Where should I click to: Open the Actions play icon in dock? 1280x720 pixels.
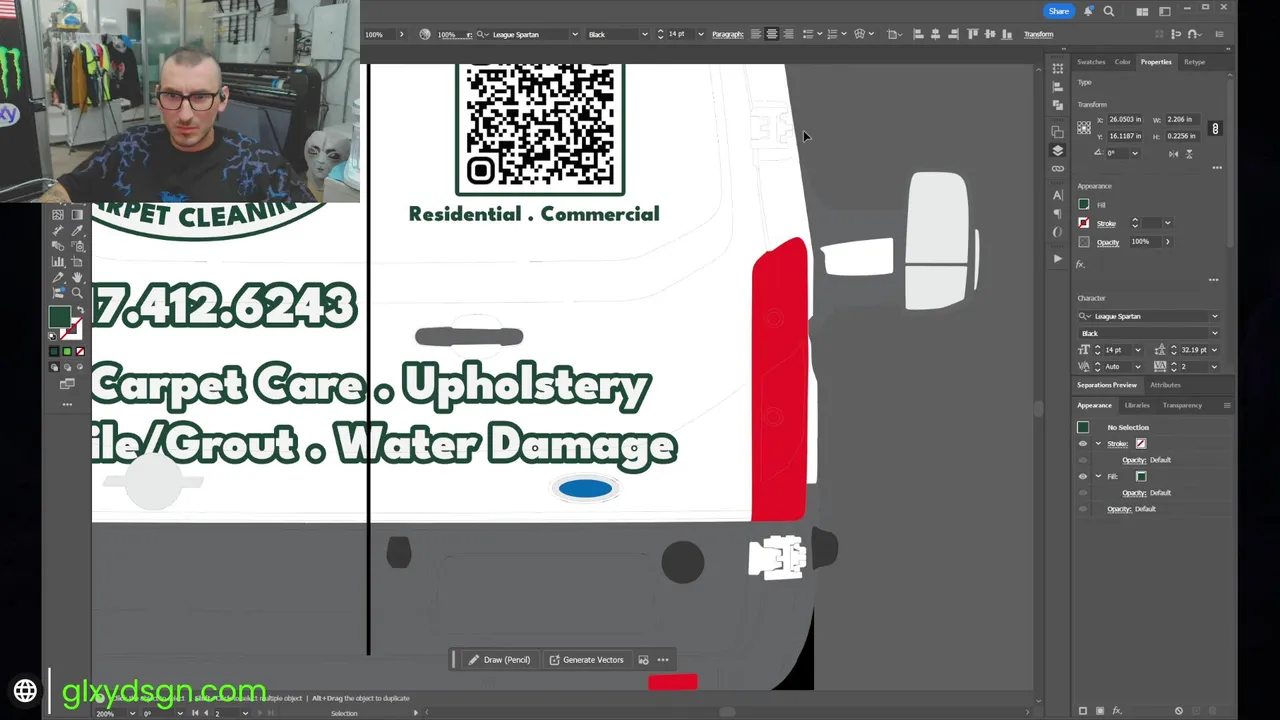coord(1058,258)
